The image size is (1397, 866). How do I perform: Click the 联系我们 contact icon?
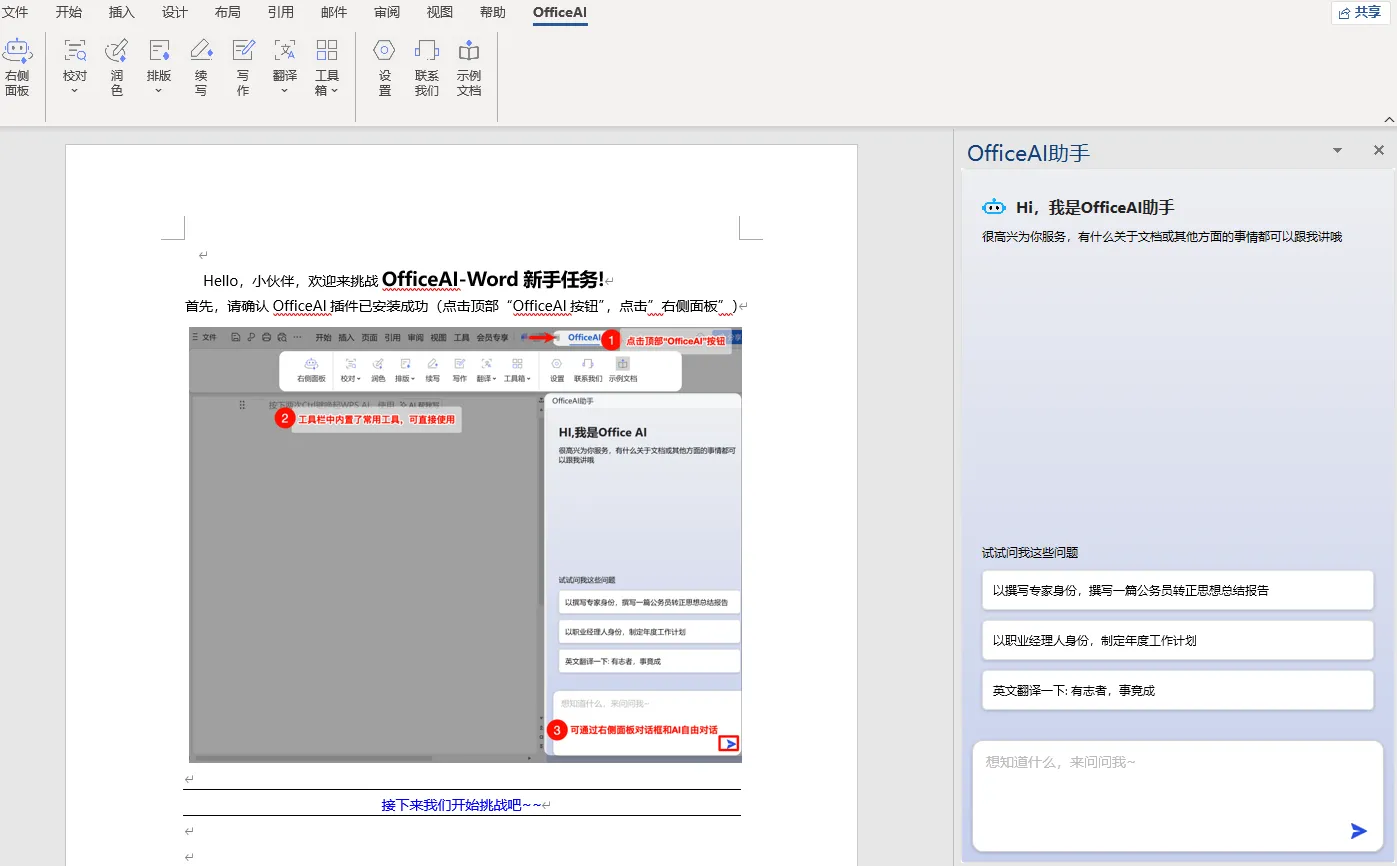426,65
